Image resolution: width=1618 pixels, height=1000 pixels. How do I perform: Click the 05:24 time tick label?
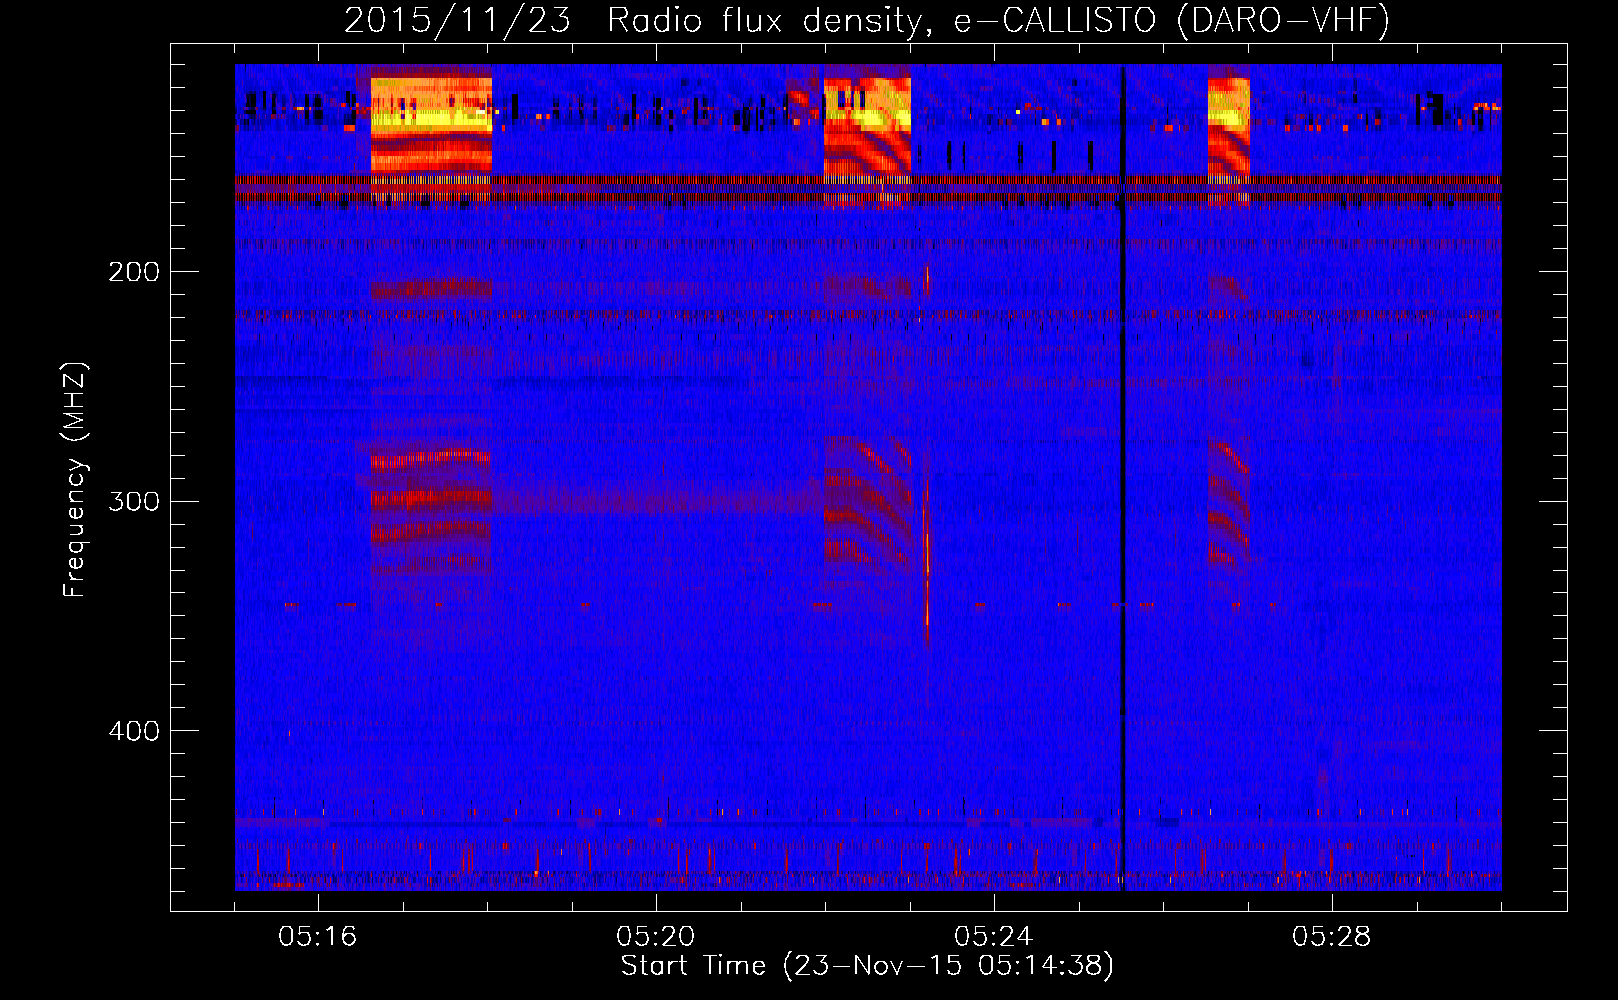click(994, 937)
